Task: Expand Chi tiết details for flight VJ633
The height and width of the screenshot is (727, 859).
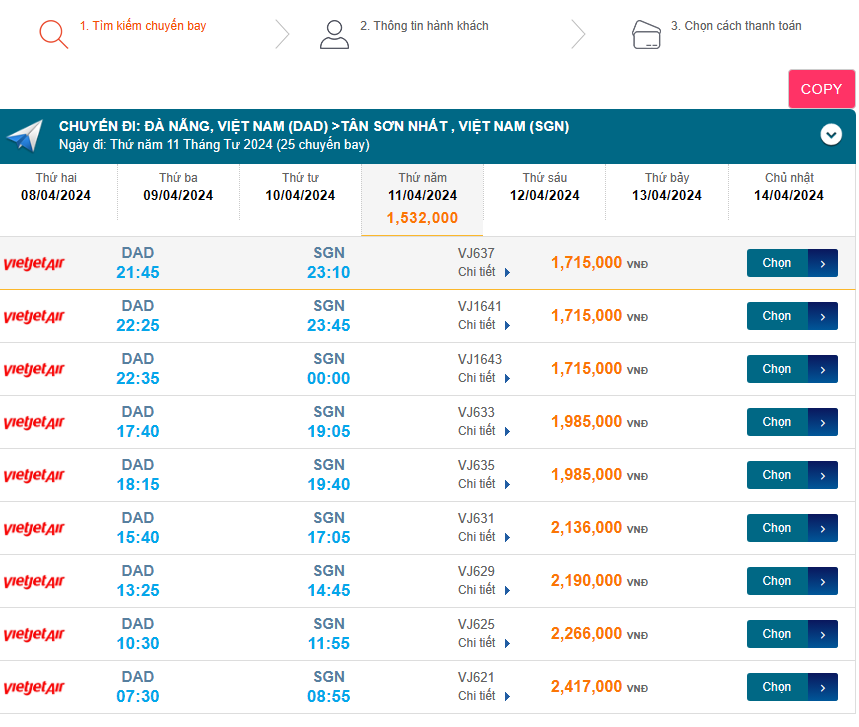Action: [x=484, y=431]
